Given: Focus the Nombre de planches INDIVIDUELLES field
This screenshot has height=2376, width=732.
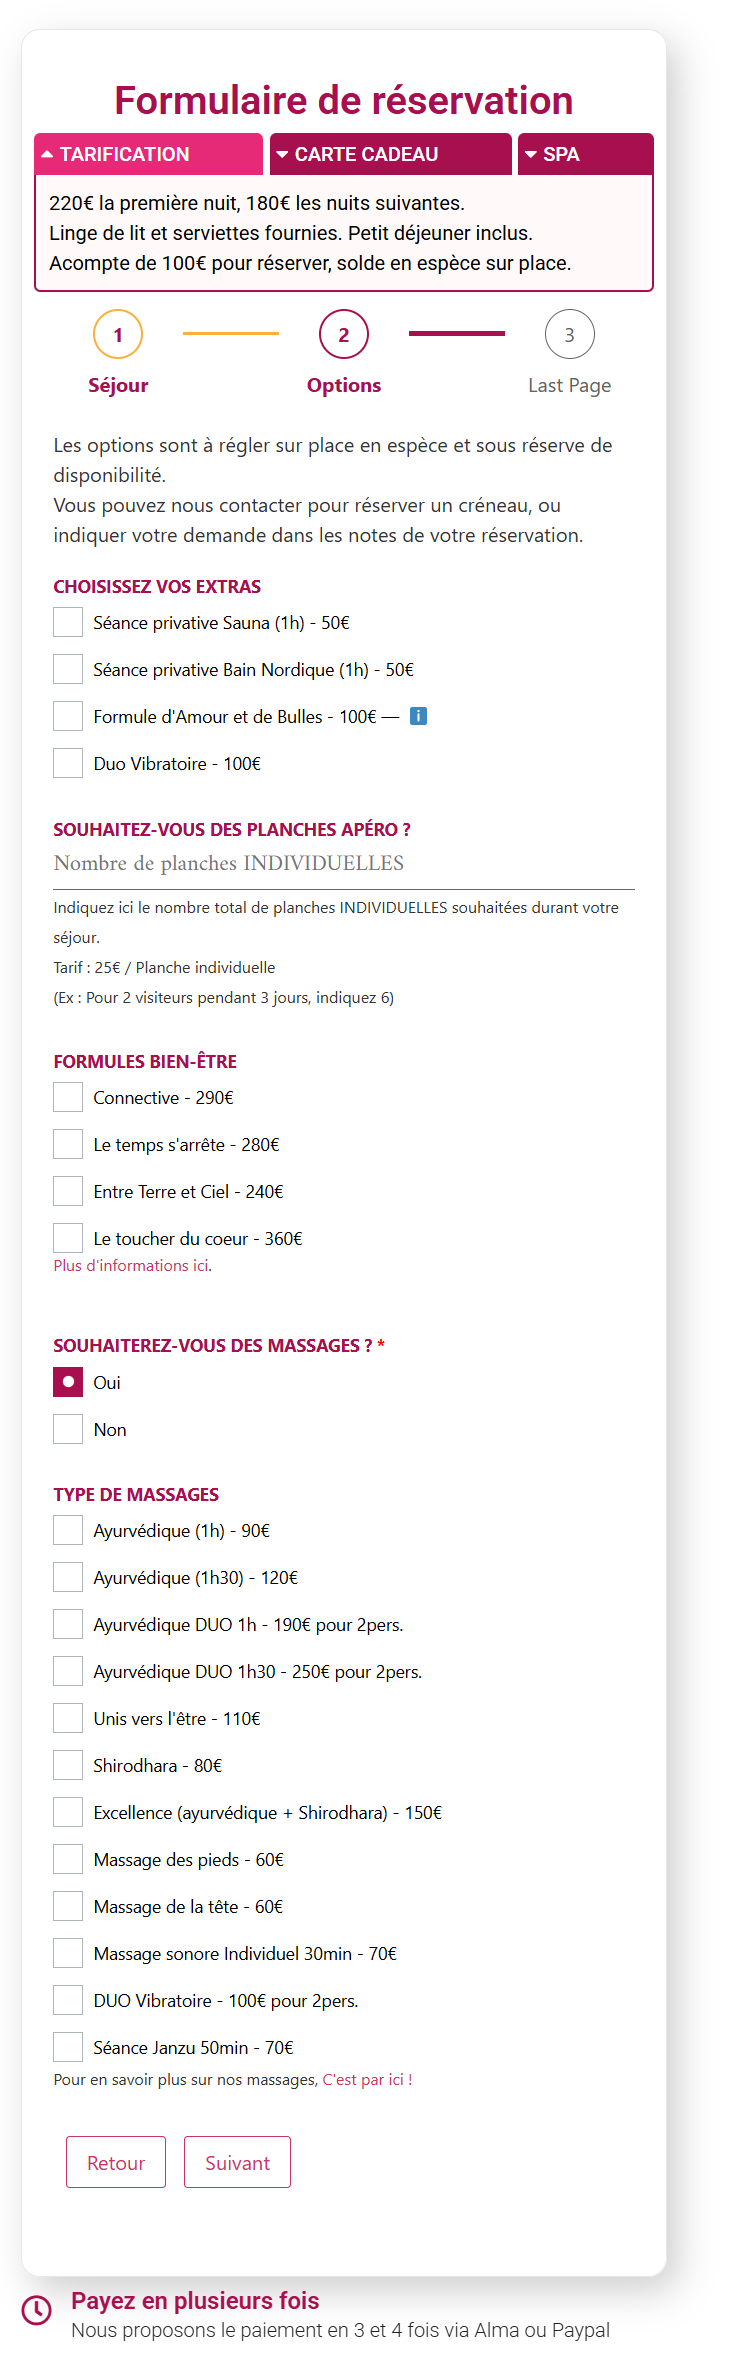Looking at the screenshot, I should tap(343, 864).
